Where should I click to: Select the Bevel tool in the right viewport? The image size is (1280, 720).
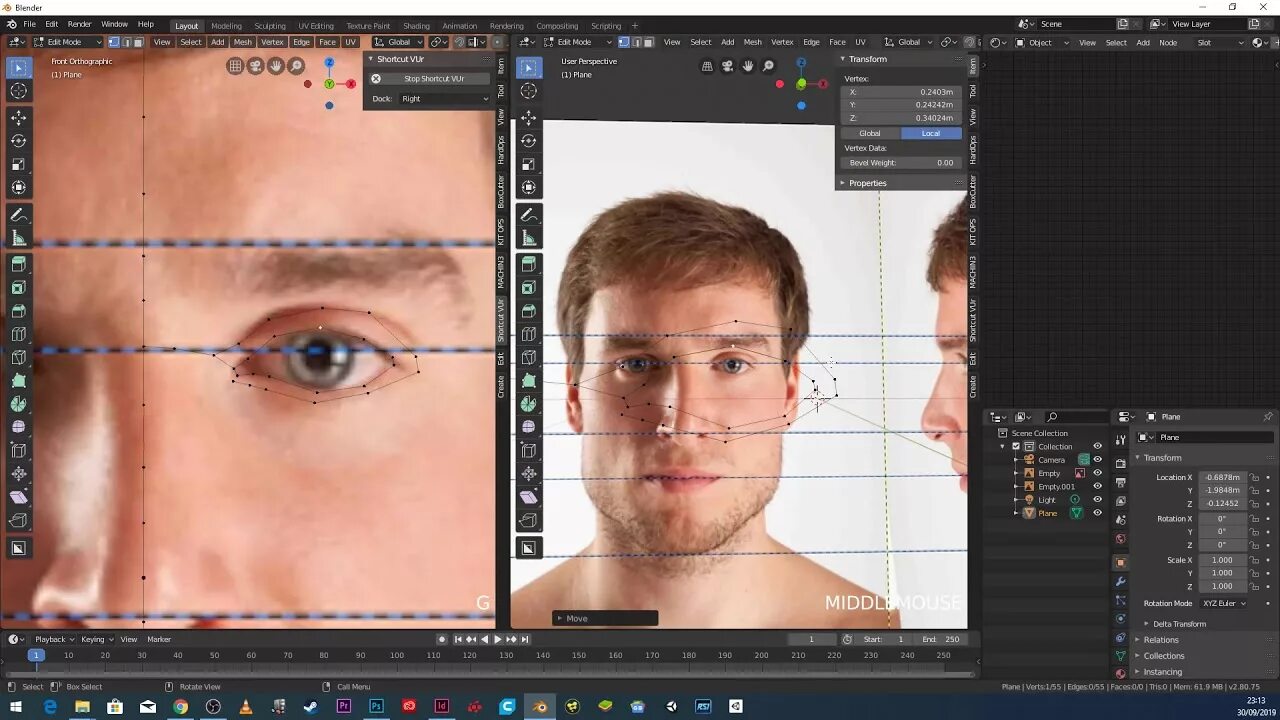click(x=529, y=311)
